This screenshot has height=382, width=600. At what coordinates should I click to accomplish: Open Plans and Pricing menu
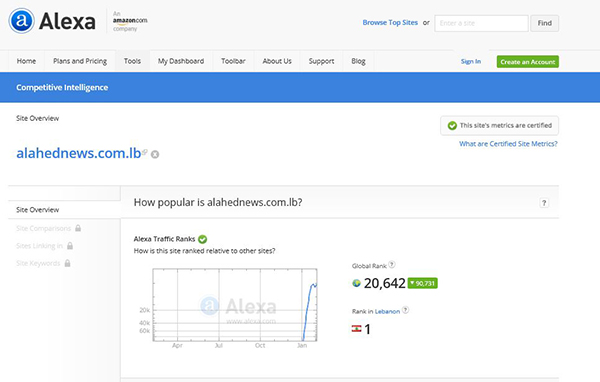click(x=80, y=61)
